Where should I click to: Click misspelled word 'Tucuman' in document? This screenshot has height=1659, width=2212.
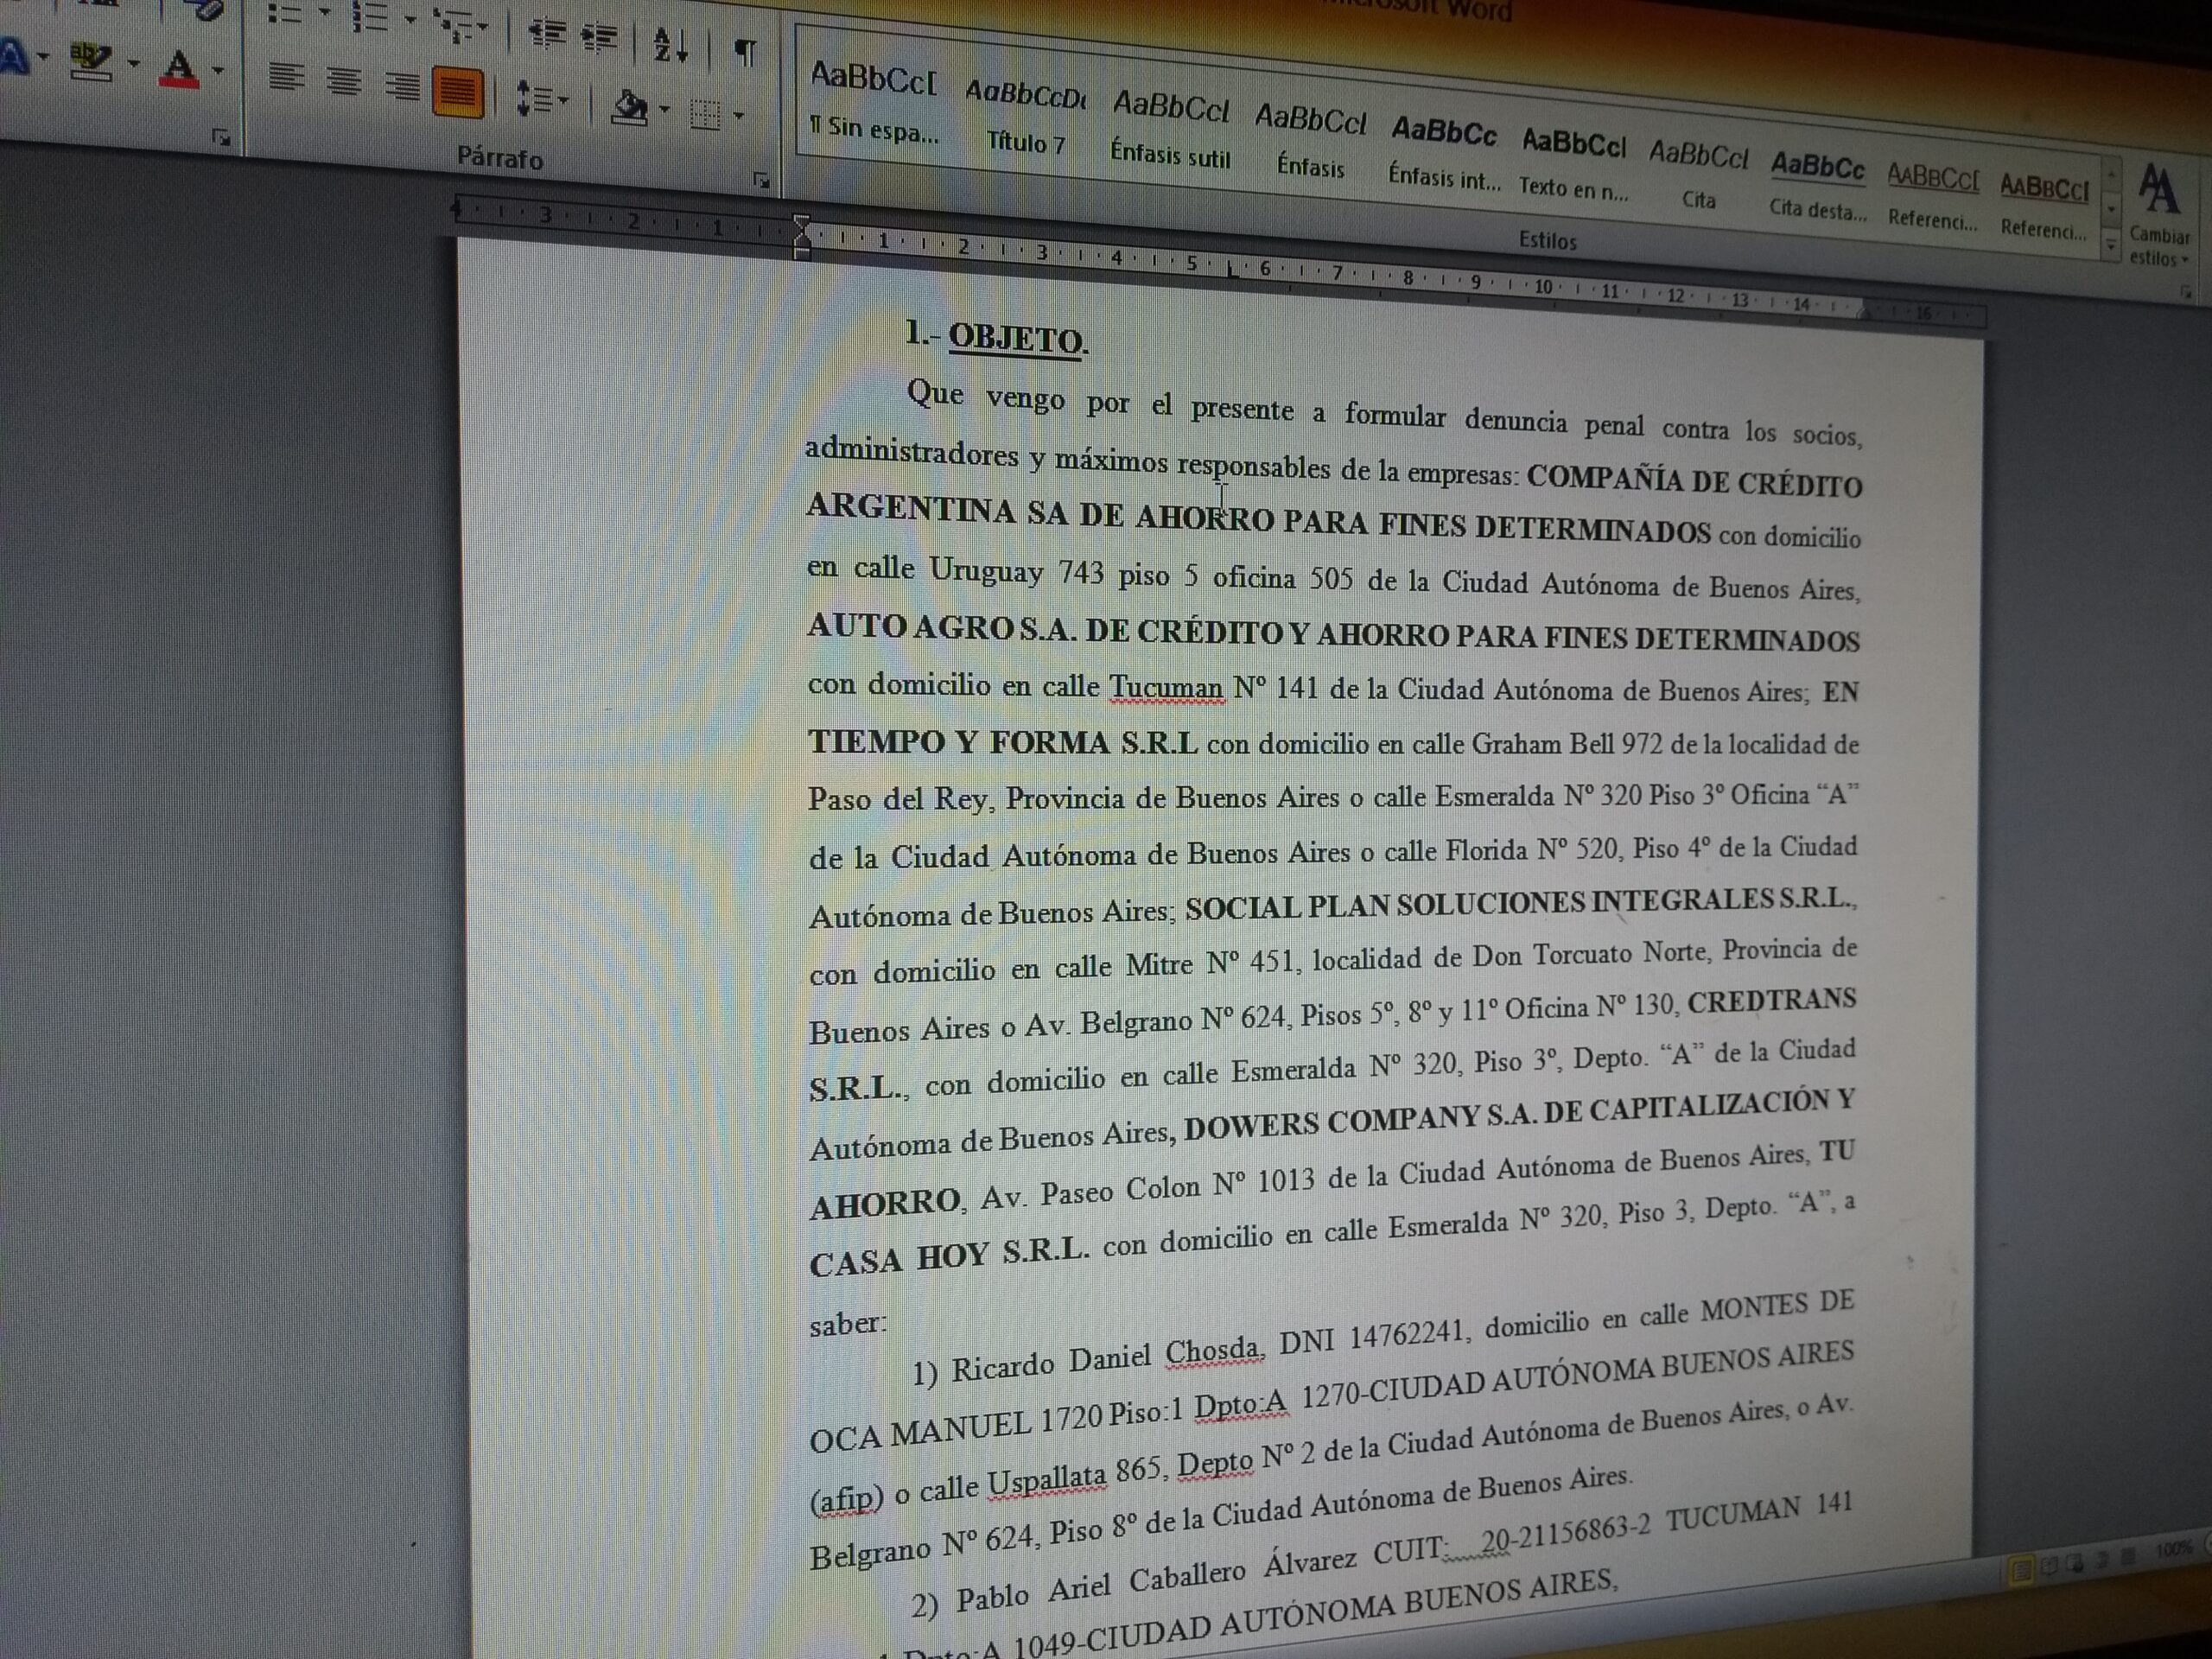pos(1166,687)
